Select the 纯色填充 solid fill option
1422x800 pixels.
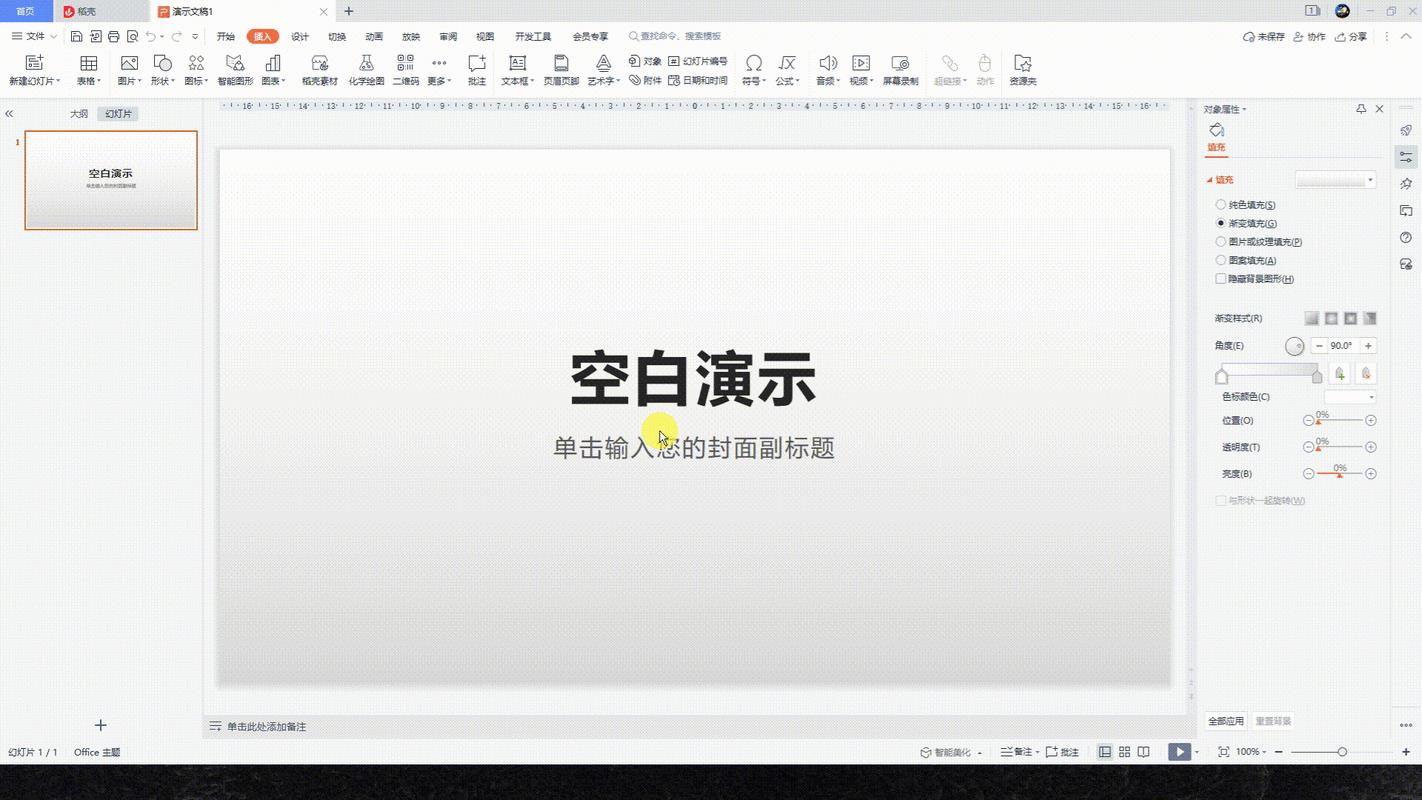1221,204
